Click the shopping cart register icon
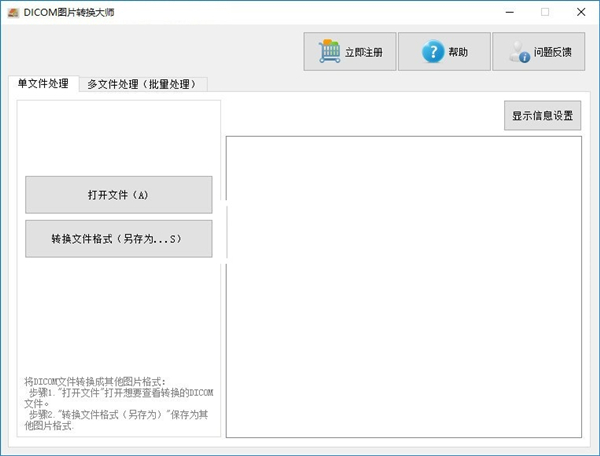Viewport: 600px width, 456px height. coord(329,51)
